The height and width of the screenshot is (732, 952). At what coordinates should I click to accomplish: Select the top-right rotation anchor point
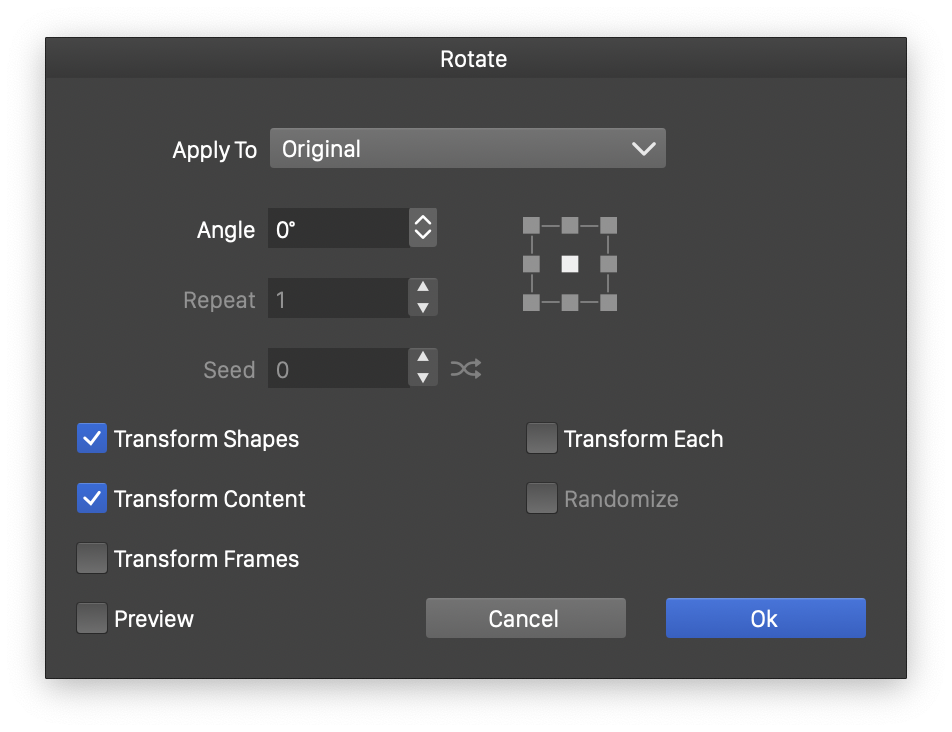(x=608, y=226)
